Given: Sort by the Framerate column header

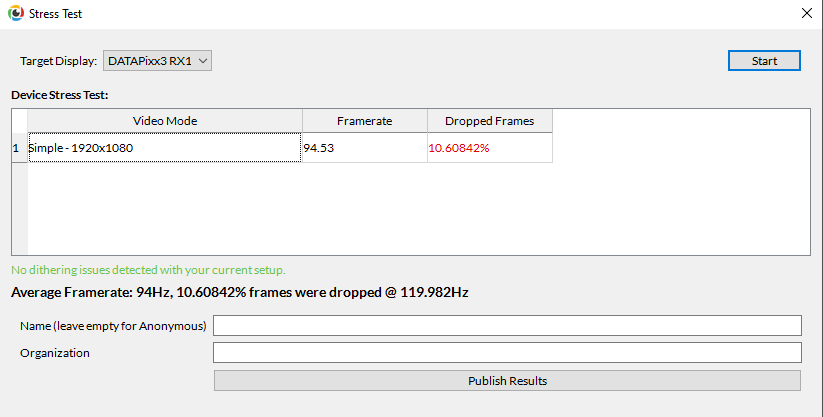Looking at the screenshot, I should (365, 121).
